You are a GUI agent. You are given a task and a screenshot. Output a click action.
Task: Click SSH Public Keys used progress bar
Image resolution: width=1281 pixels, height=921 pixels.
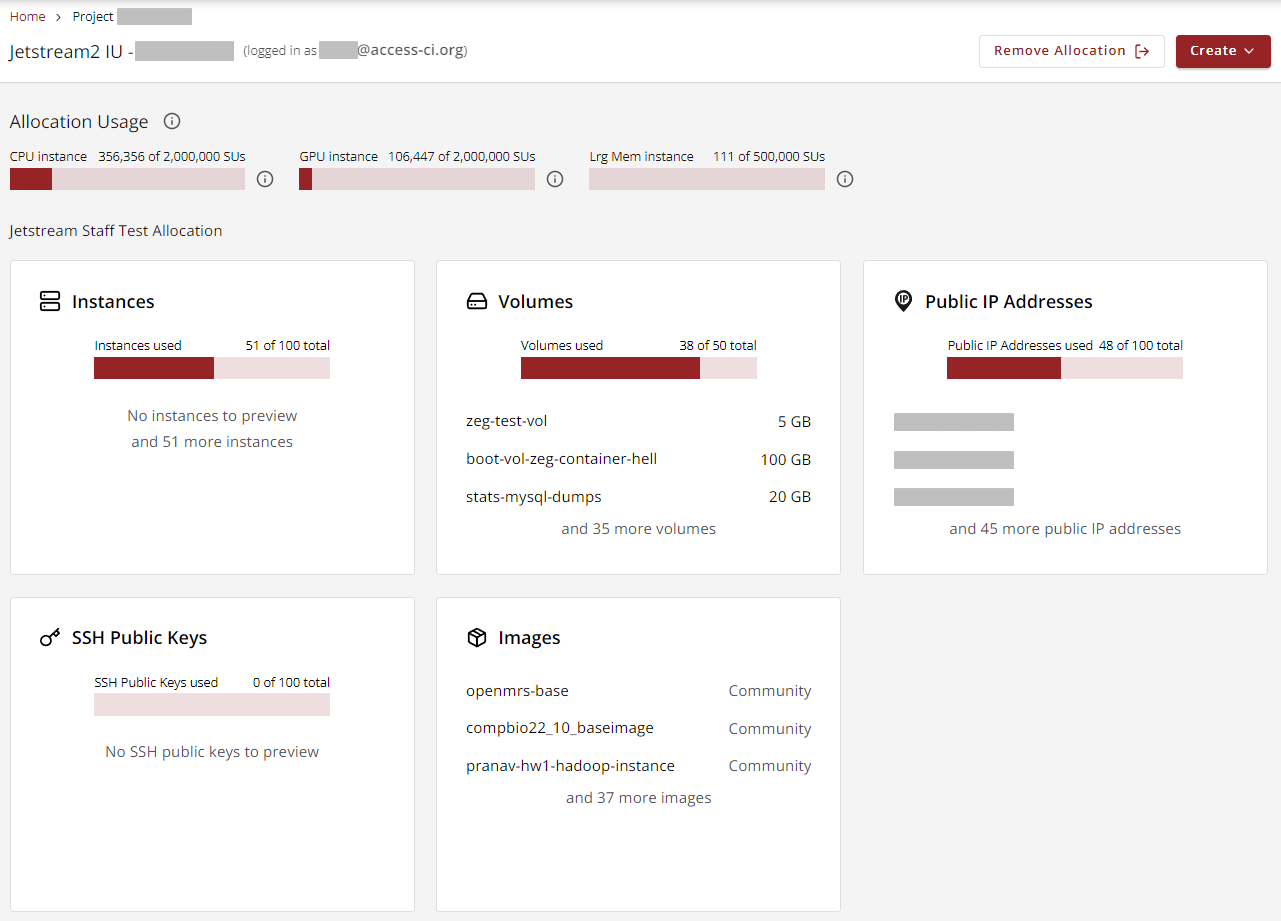point(212,705)
